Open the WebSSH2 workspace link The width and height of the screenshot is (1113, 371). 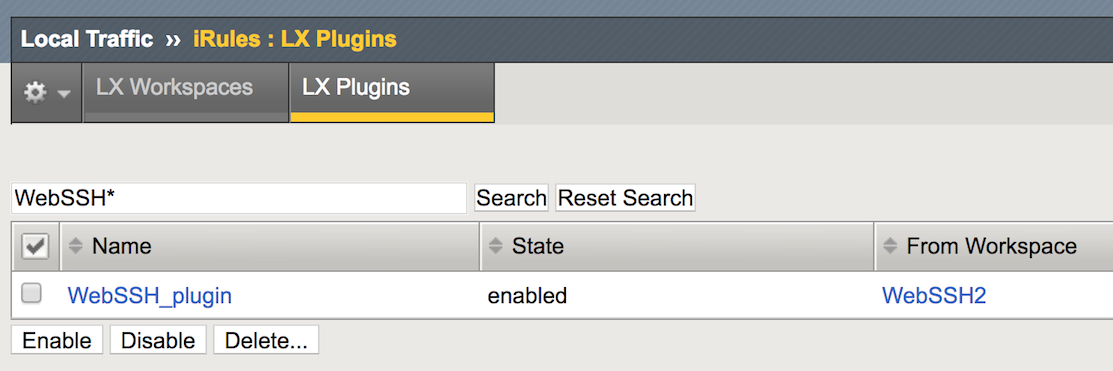click(934, 296)
